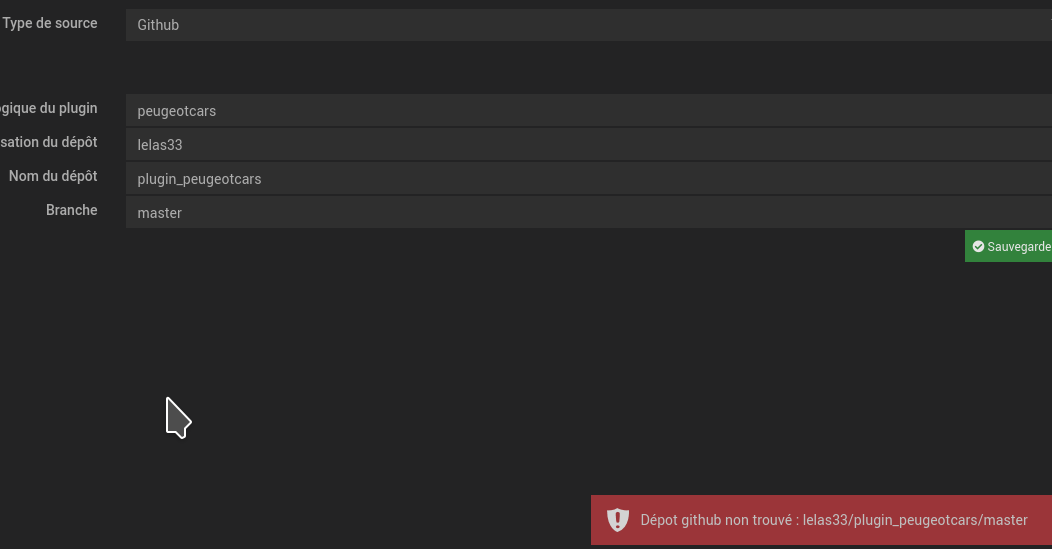Click the 'logique du plugin' label

click(49, 108)
